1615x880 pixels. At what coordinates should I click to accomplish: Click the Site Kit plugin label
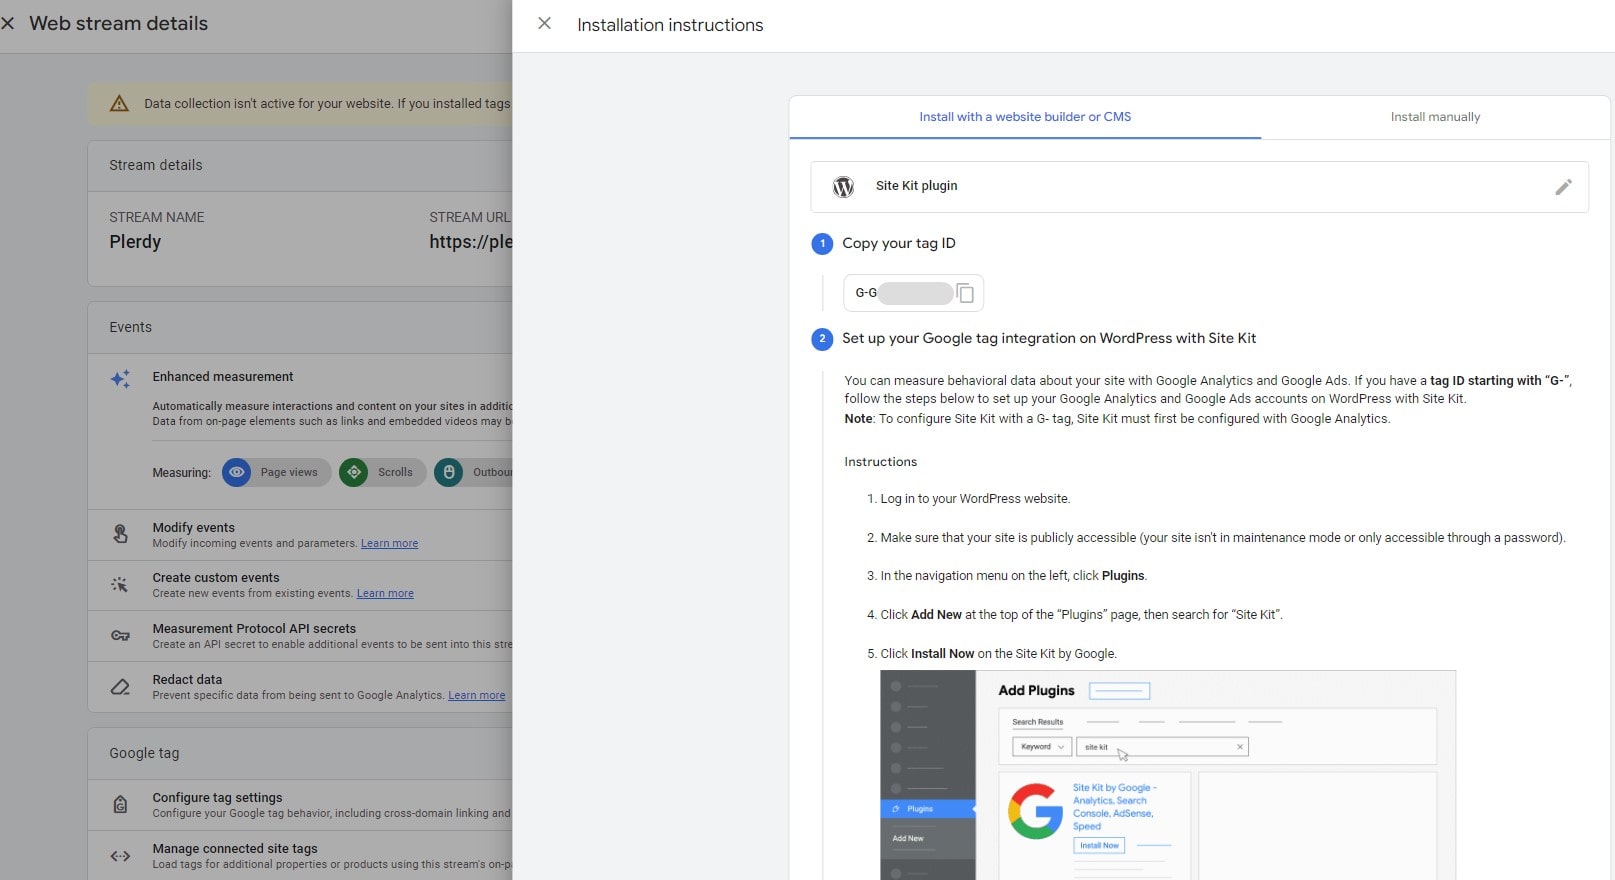tap(916, 186)
